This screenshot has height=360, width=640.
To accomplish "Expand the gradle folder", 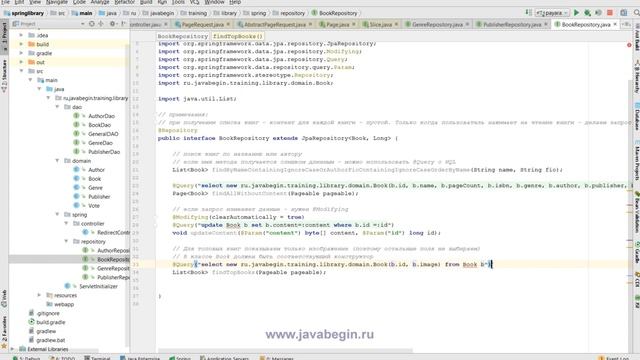I will click(21, 53).
